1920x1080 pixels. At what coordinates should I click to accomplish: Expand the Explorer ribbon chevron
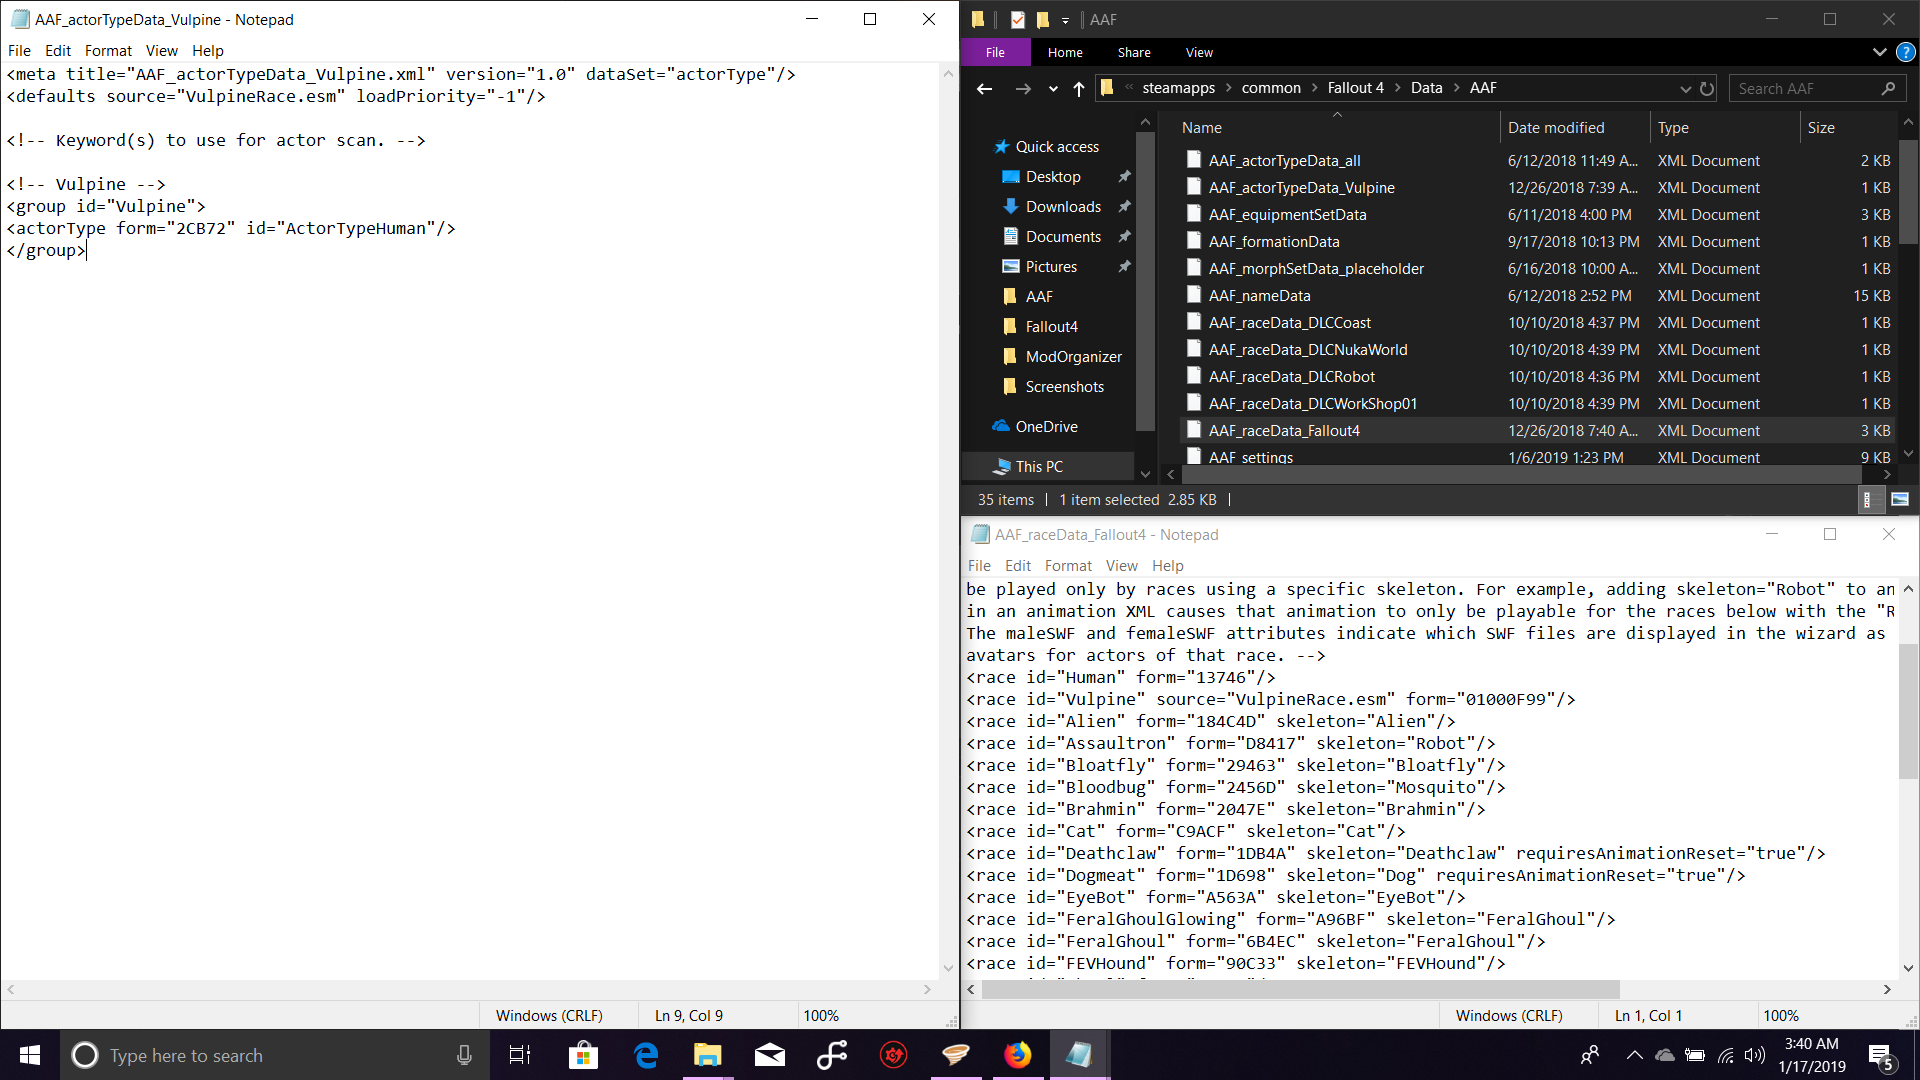pyautogui.click(x=1880, y=52)
